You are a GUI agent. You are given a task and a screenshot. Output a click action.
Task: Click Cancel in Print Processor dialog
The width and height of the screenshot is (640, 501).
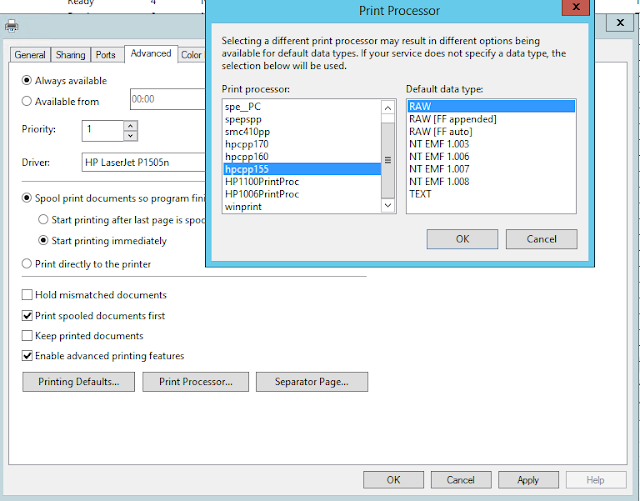click(542, 239)
